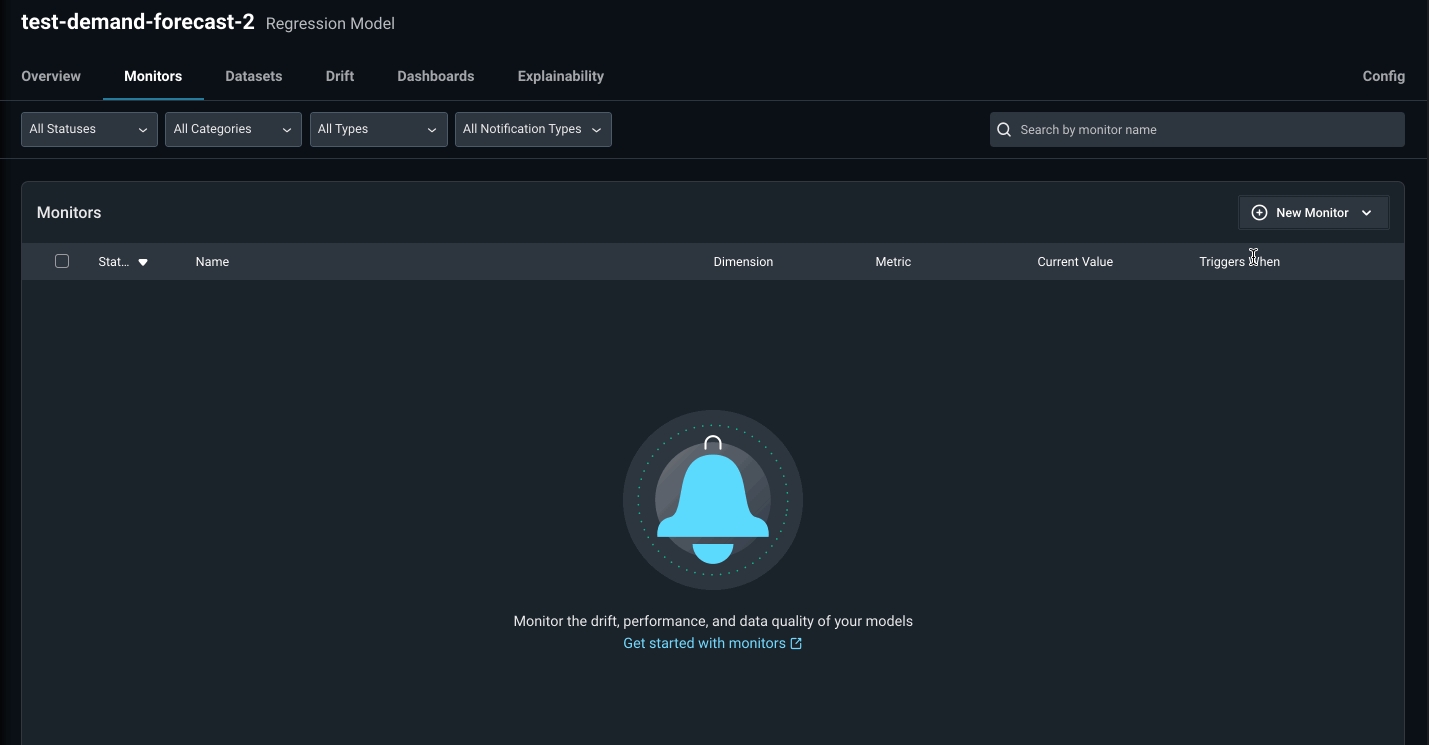Viewport: 1429px width, 745px height.
Task: Click the Status column sort arrow
Action: point(143,262)
